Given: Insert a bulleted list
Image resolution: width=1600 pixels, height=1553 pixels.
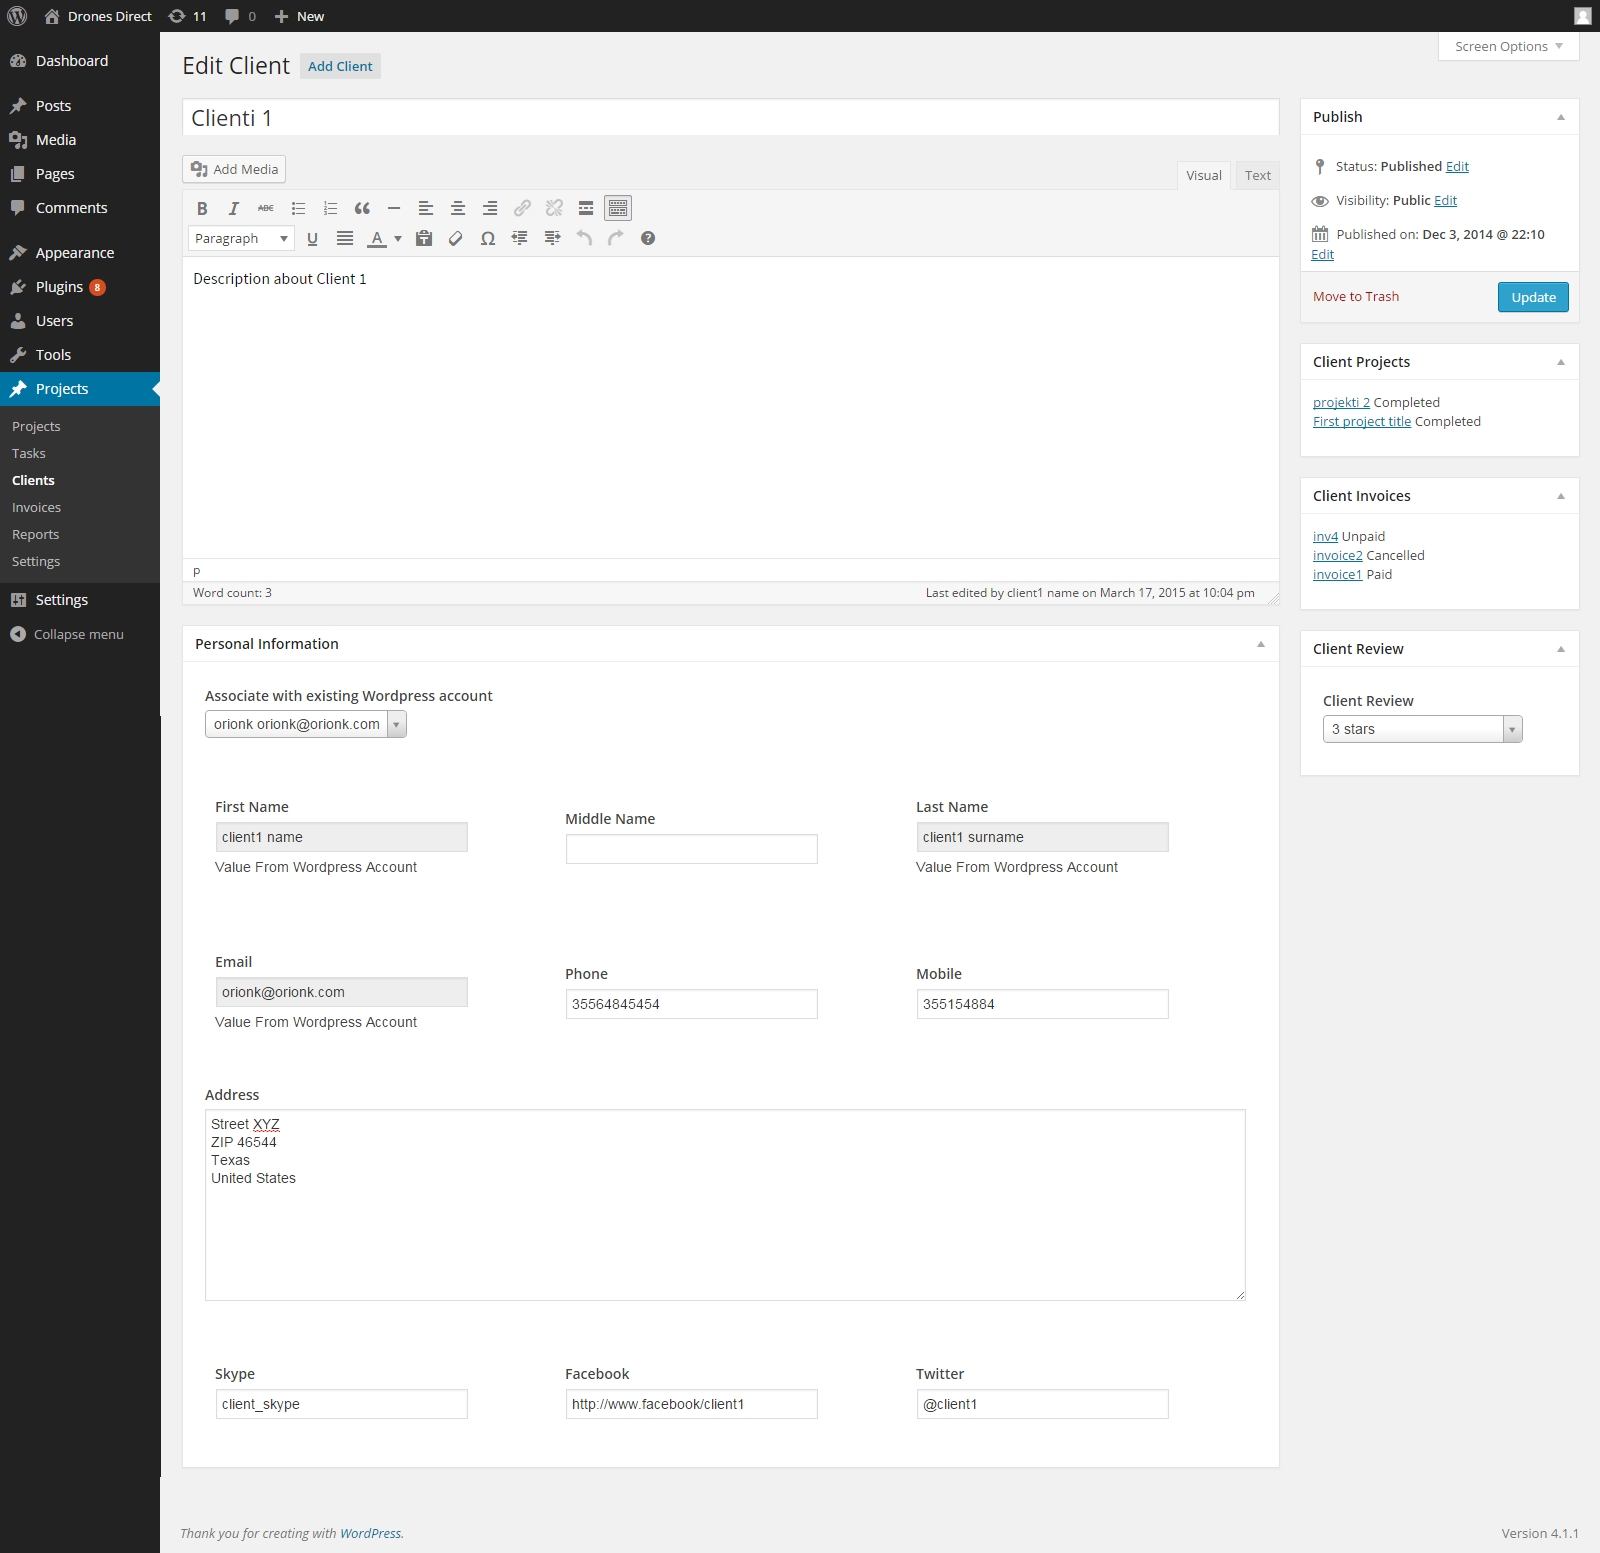Looking at the screenshot, I should (x=298, y=208).
